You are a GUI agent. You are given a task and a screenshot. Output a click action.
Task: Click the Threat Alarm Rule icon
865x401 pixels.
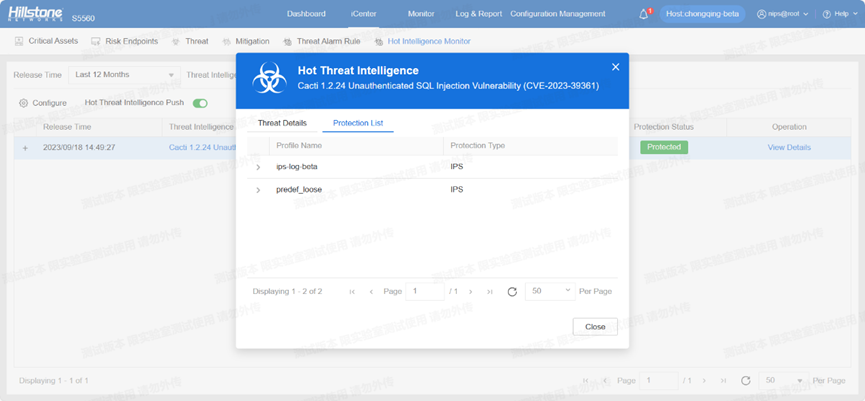(x=287, y=41)
